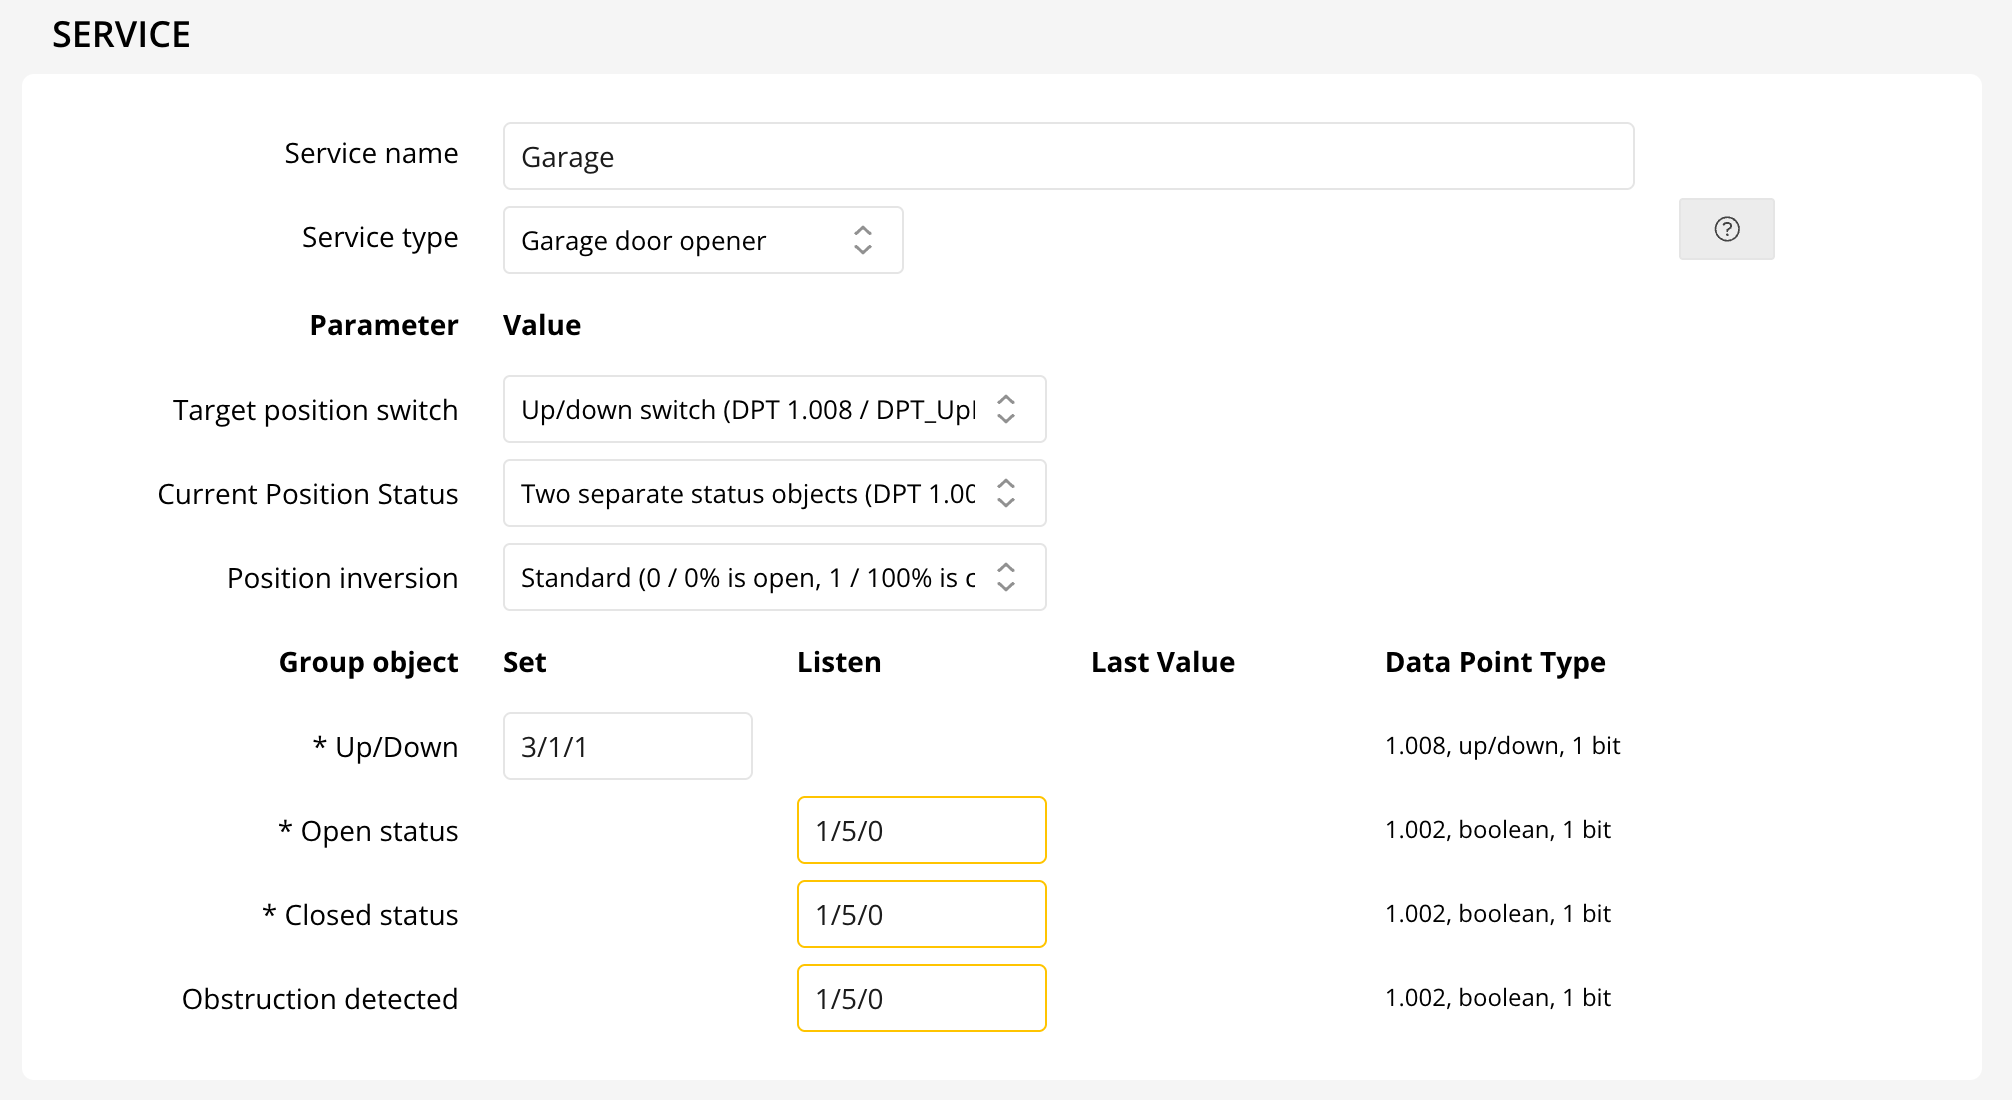
Task: Click the Obstruction detected Listen address field
Action: 920,997
